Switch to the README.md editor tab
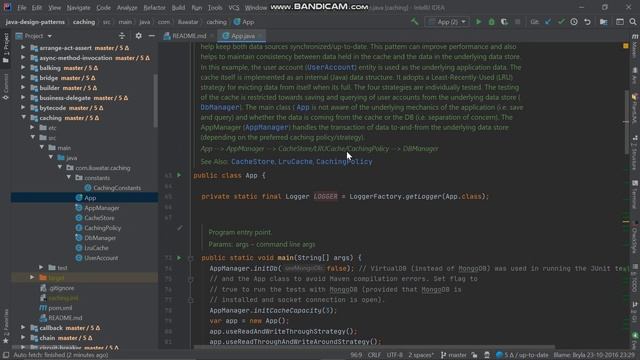This screenshot has width=640, height=360. 189,36
